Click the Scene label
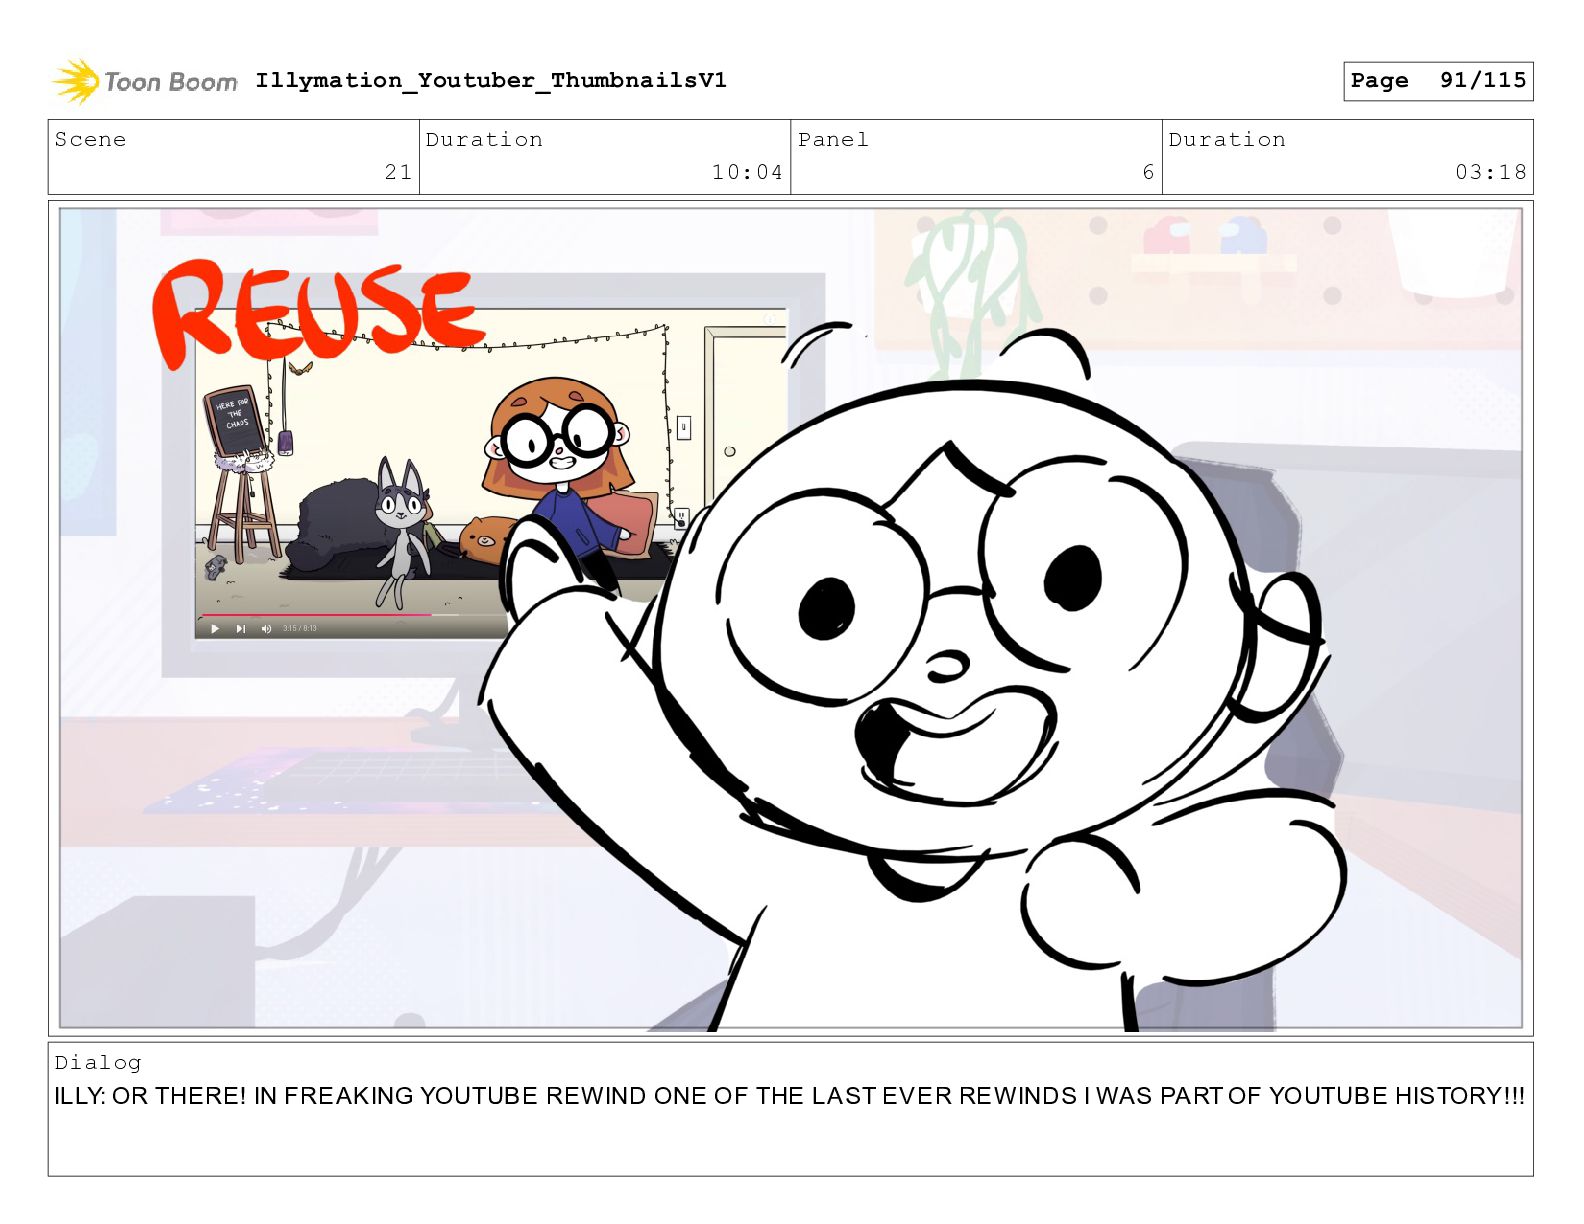This screenshot has height=1224, width=1584. click(90, 139)
